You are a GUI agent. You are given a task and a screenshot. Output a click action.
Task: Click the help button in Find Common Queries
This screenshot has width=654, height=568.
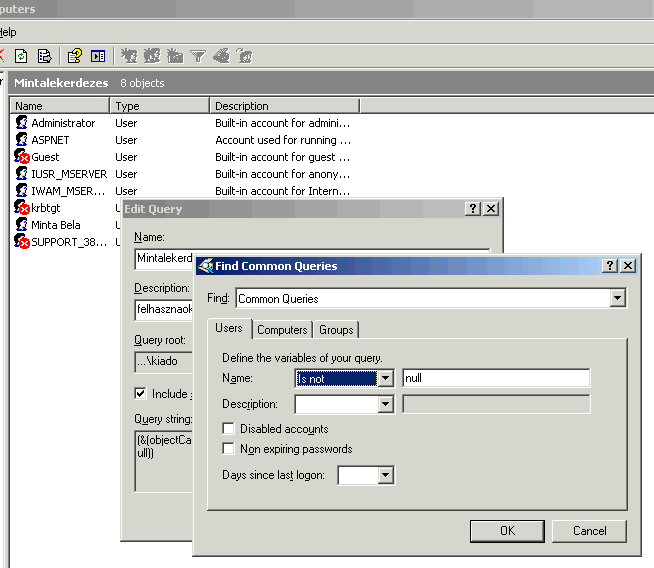[610, 266]
